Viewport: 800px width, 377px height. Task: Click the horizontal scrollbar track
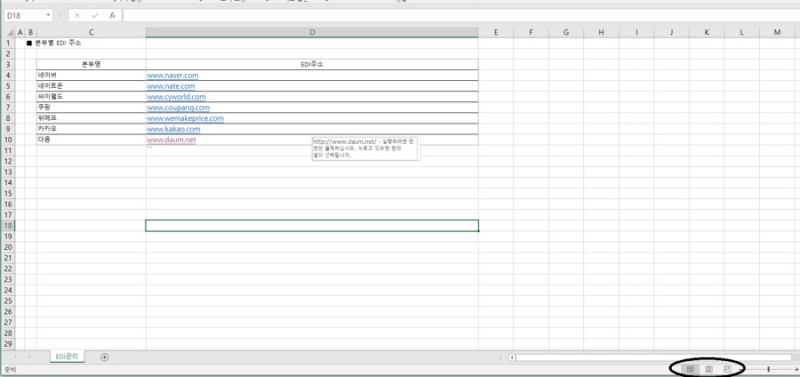654,358
